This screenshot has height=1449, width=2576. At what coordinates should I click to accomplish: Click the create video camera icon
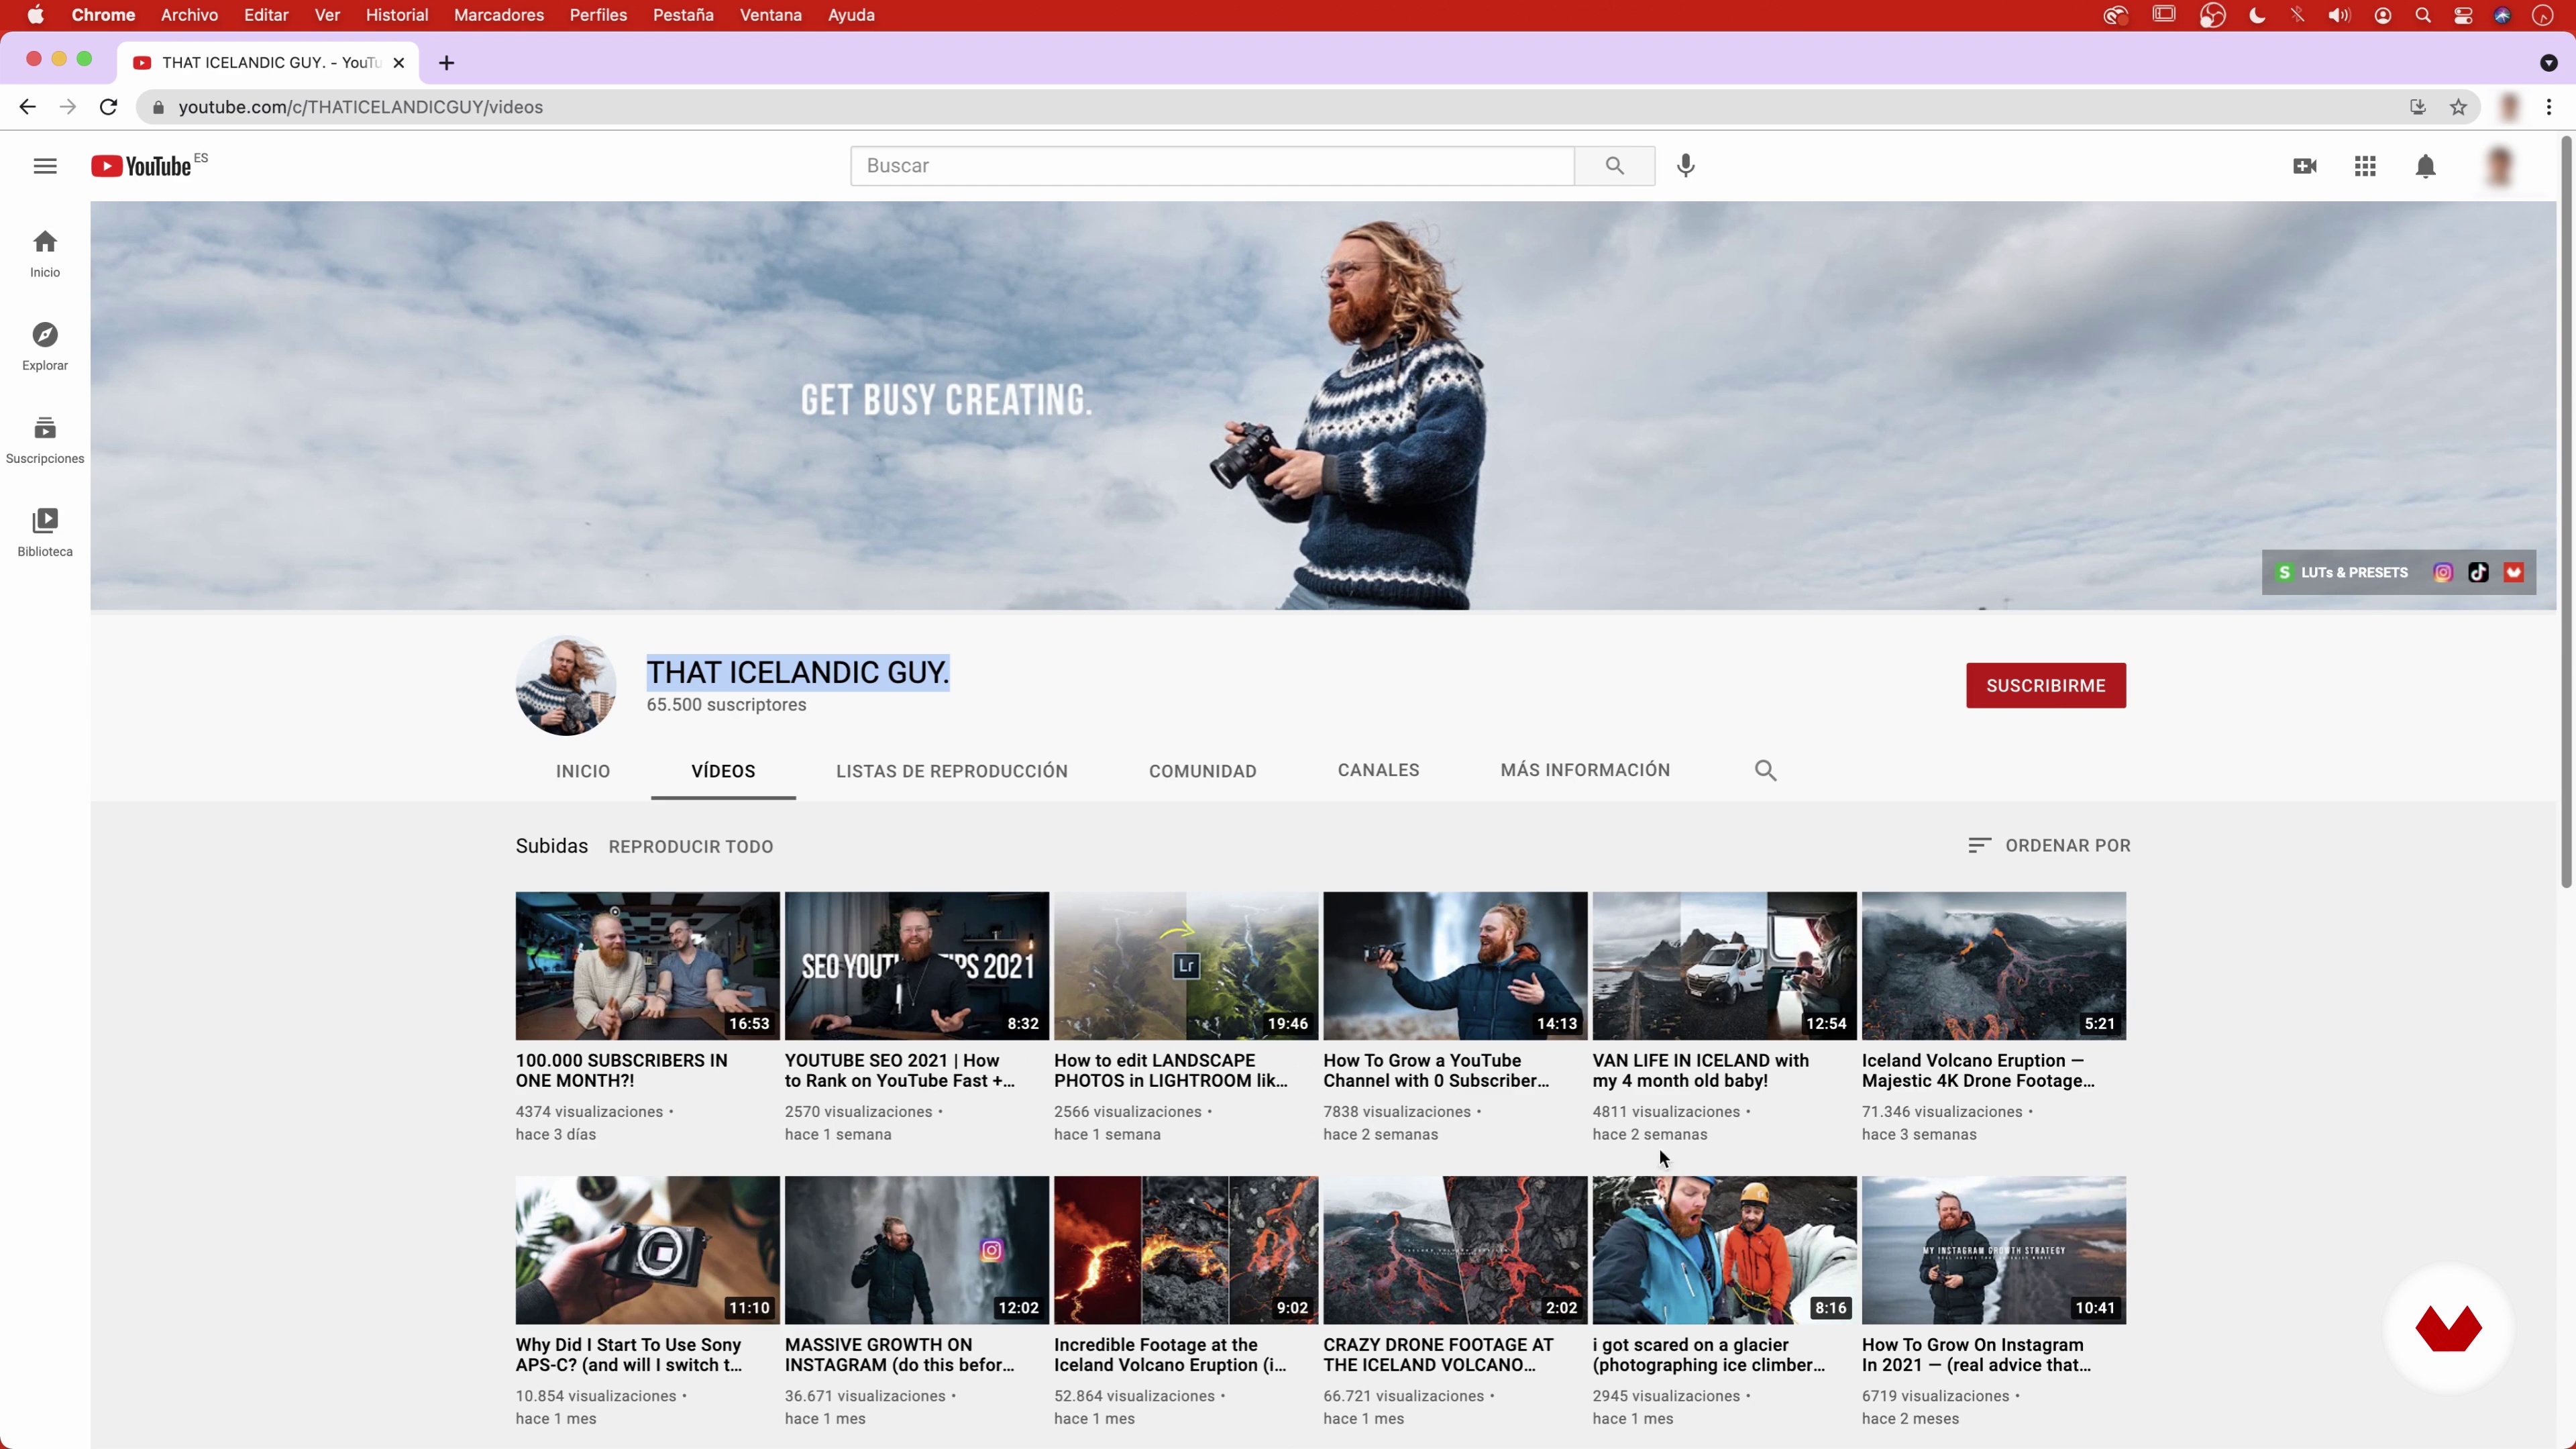click(2305, 166)
